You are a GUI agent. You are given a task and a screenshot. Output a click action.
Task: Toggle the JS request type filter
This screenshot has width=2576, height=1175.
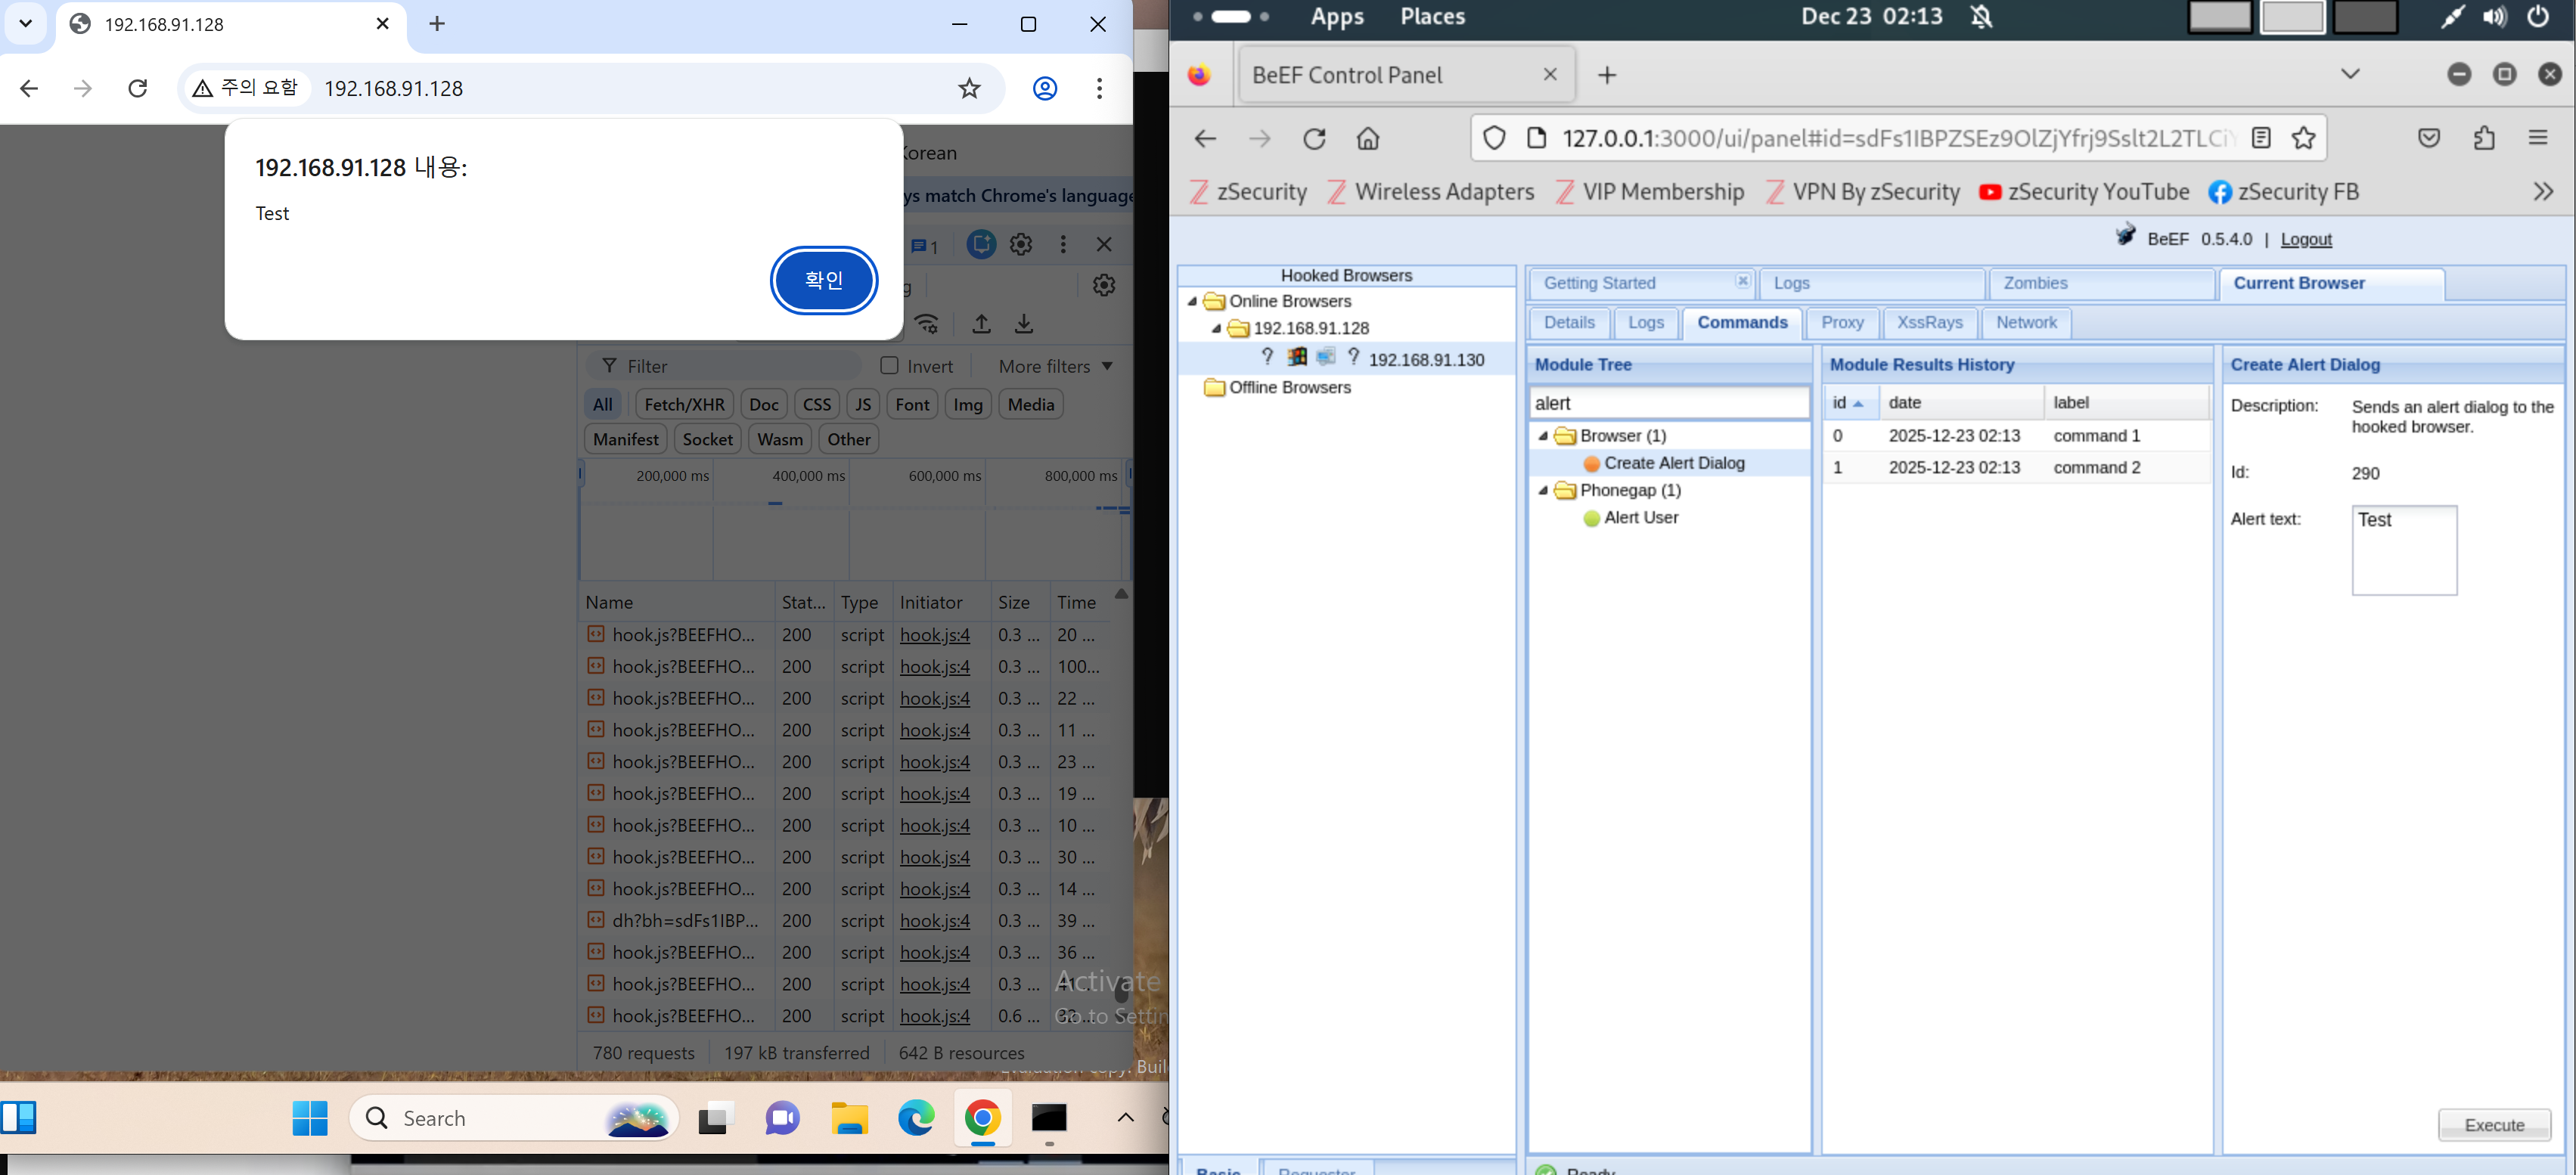(862, 404)
